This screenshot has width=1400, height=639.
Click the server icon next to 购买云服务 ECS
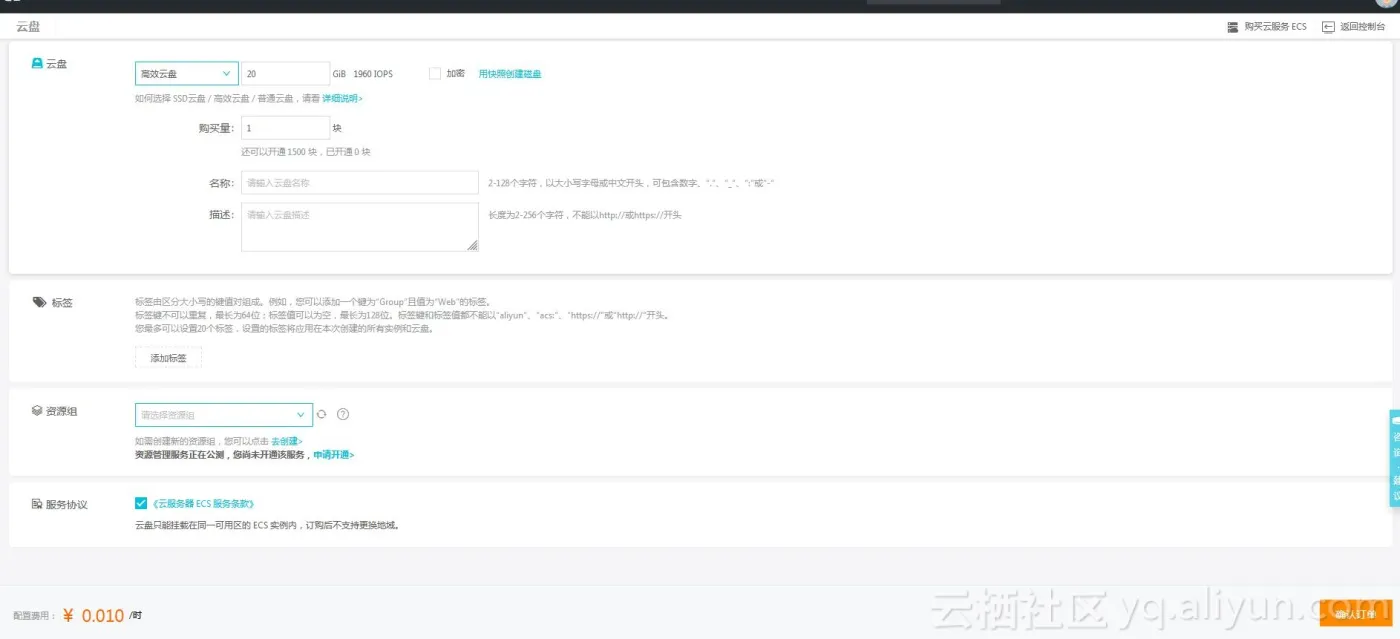[x=1233, y=27]
